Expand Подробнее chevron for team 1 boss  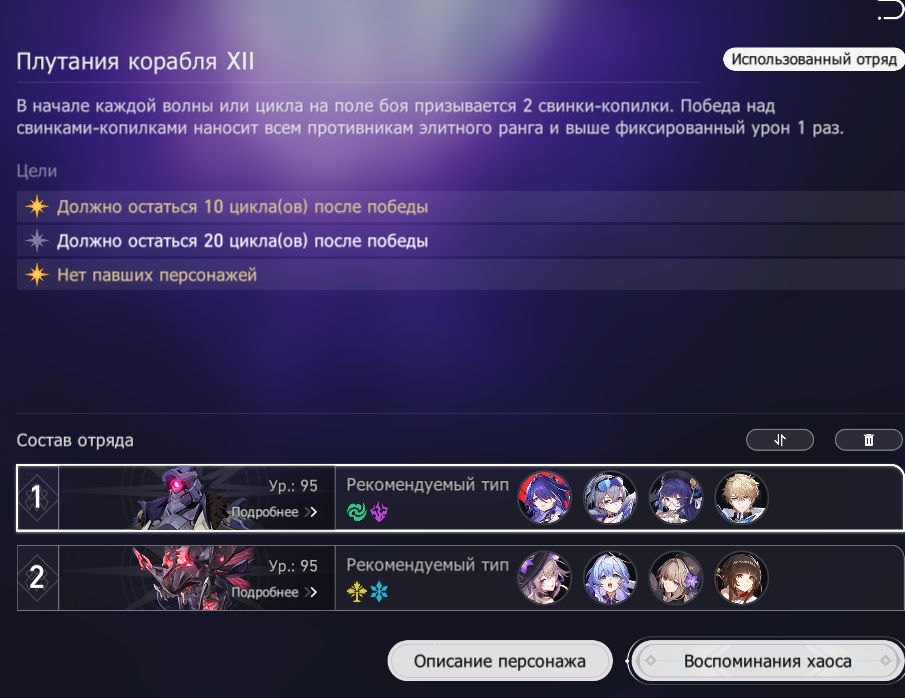coord(311,512)
